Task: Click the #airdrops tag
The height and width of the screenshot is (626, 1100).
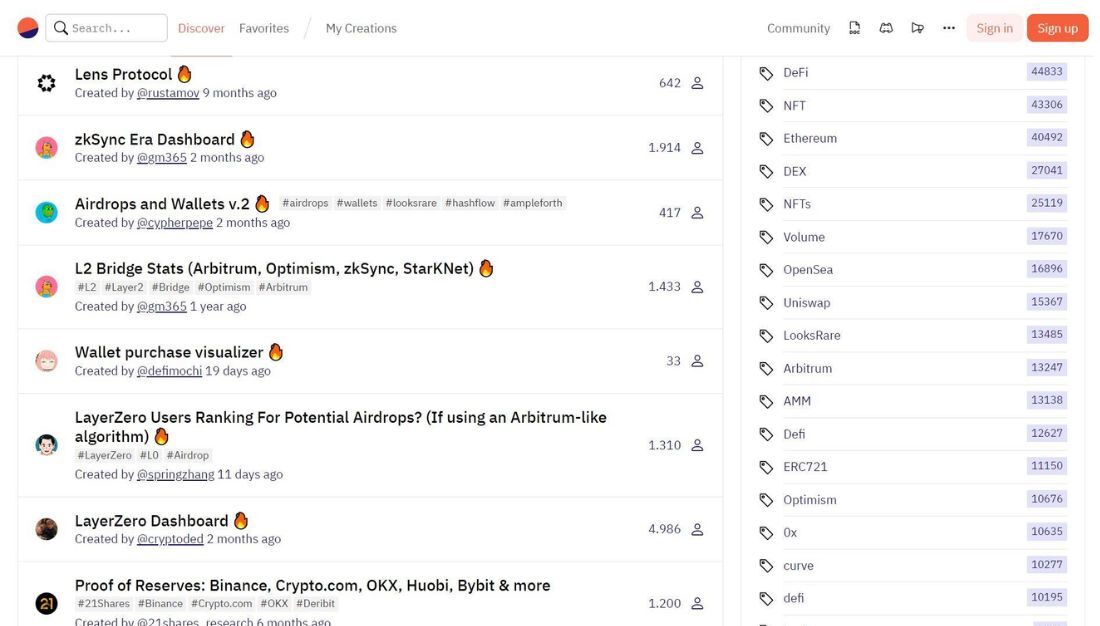Action: tap(305, 203)
